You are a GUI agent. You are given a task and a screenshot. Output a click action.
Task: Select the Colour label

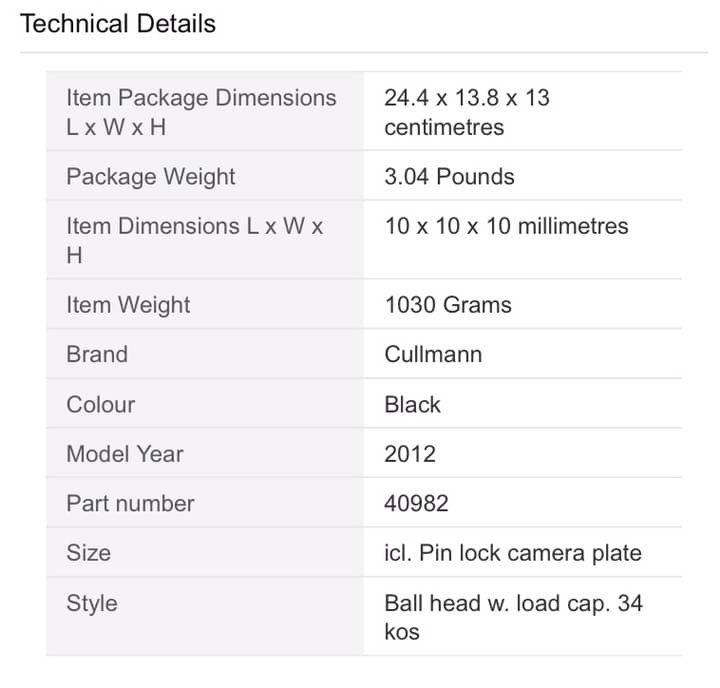point(100,405)
